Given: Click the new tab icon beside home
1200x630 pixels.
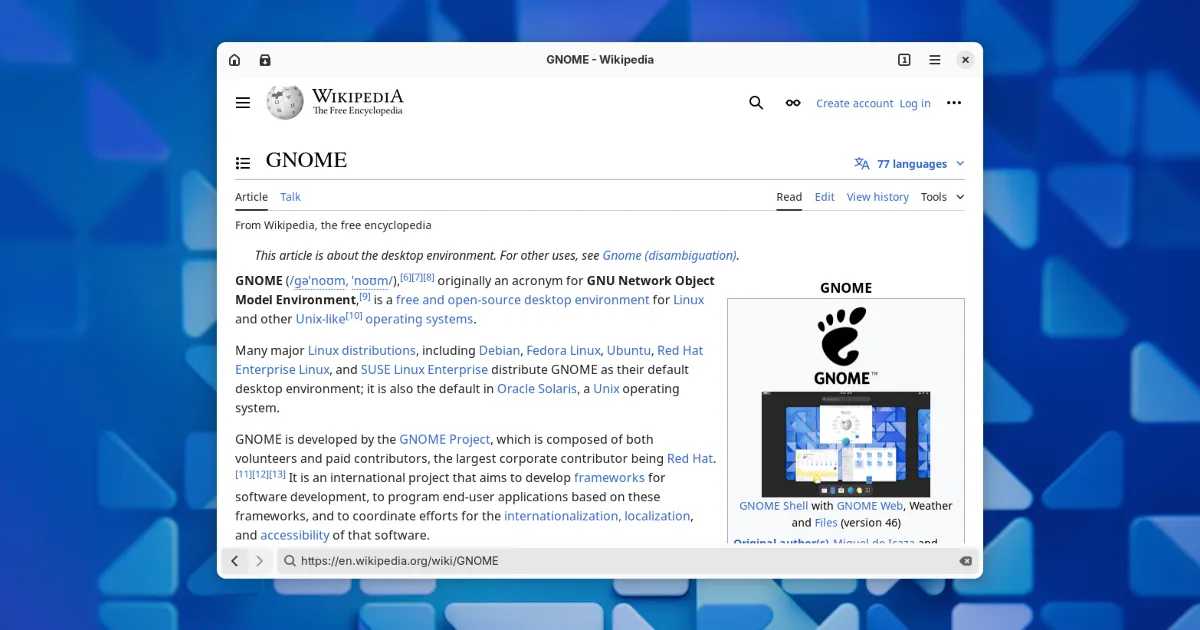Looking at the screenshot, I should [265, 60].
